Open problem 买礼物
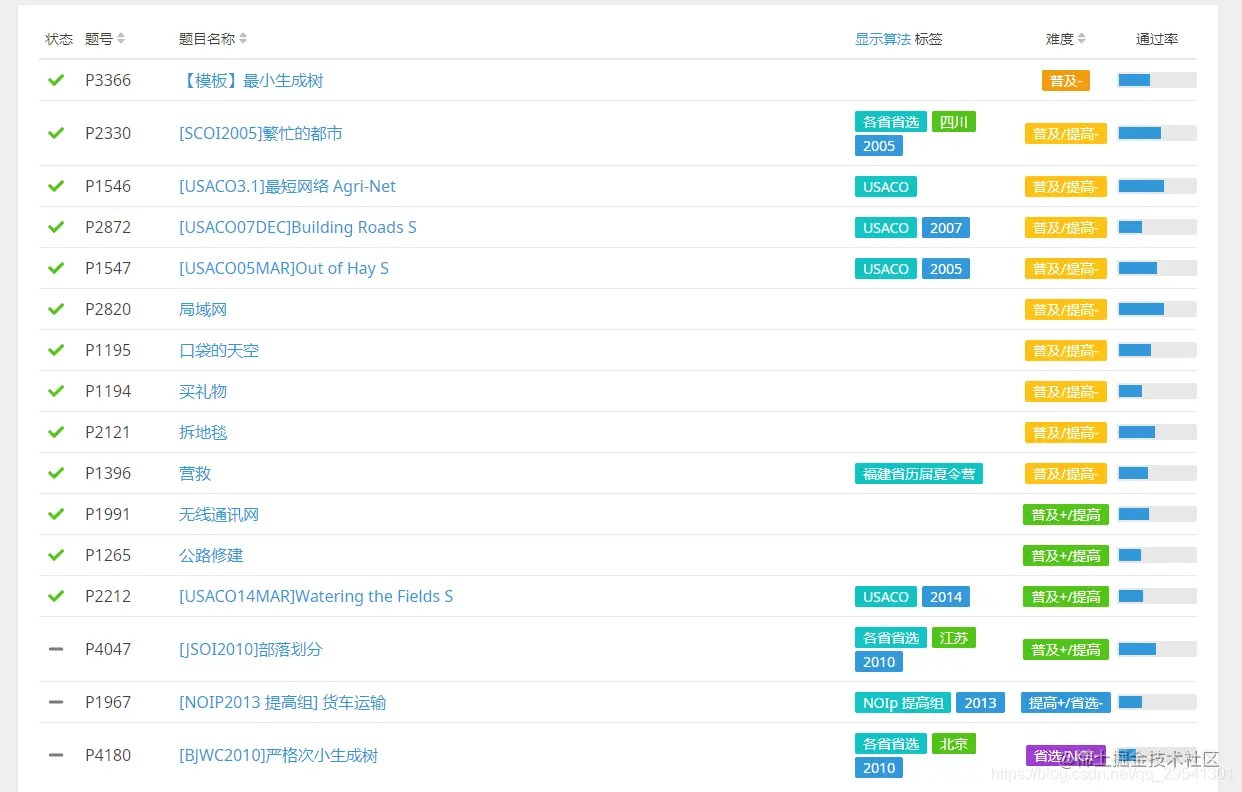Viewport: 1242px width, 792px height. [x=203, y=391]
